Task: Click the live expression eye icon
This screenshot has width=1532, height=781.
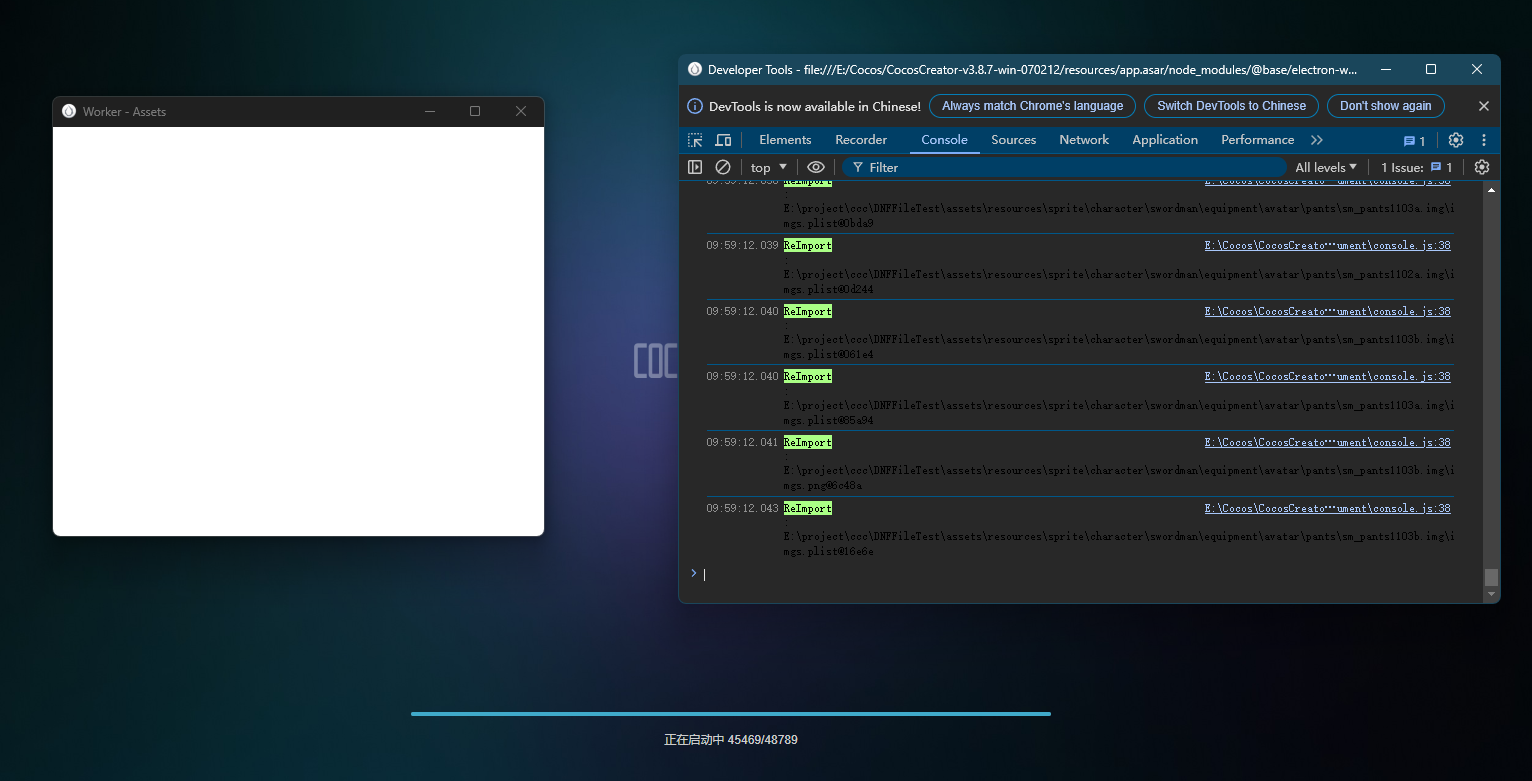Action: tap(816, 167)
